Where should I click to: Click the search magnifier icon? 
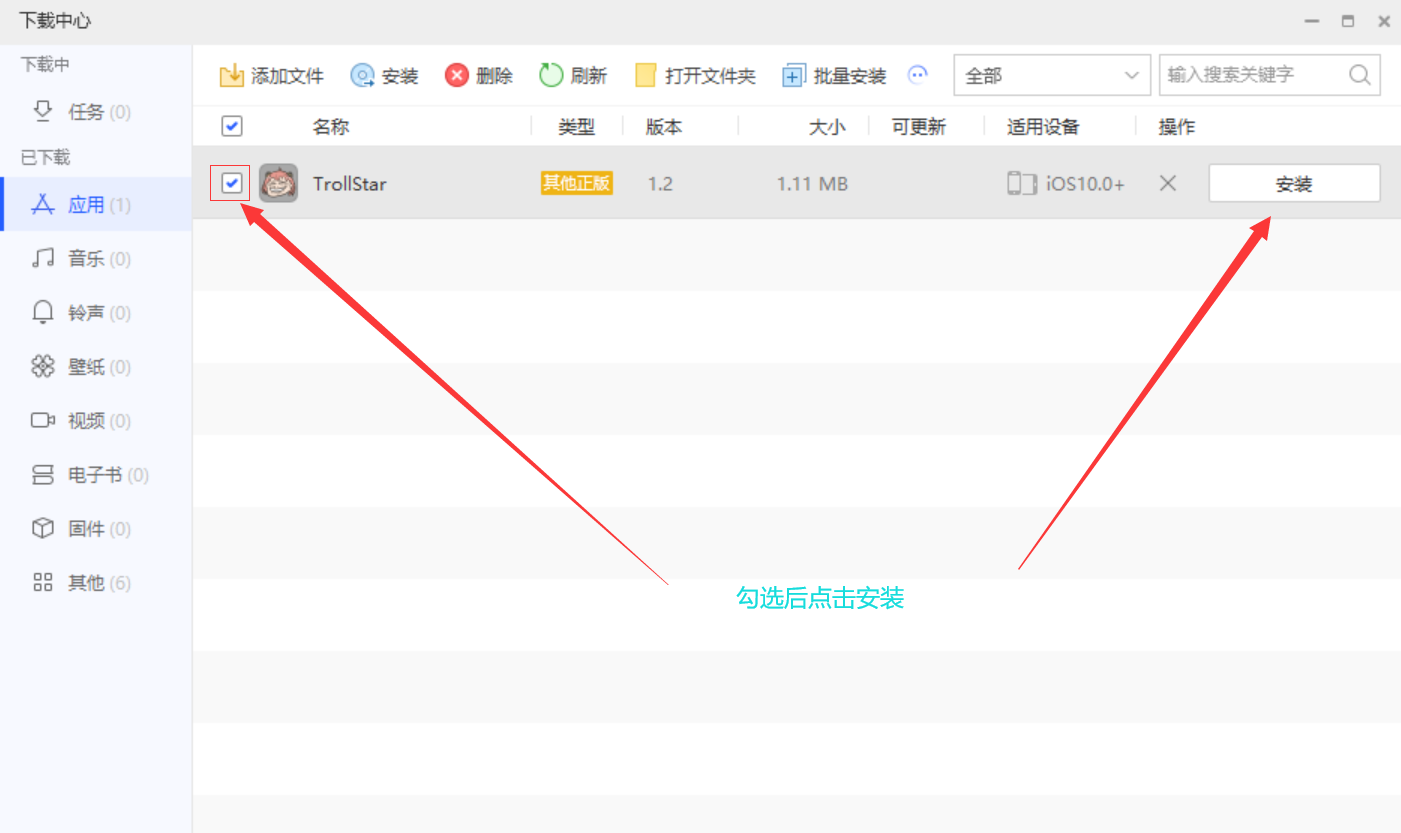[1360, 75]
